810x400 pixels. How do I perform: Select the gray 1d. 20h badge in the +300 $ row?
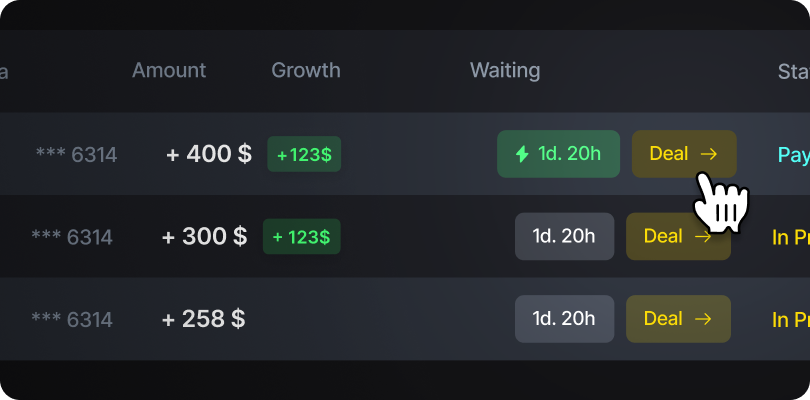click(564, 237)
